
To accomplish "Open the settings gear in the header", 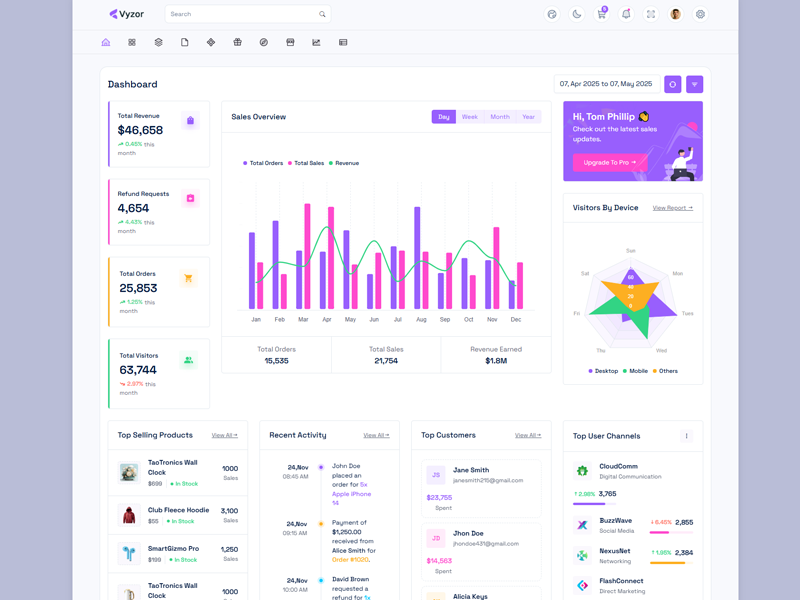I will [x=700, y=14].
